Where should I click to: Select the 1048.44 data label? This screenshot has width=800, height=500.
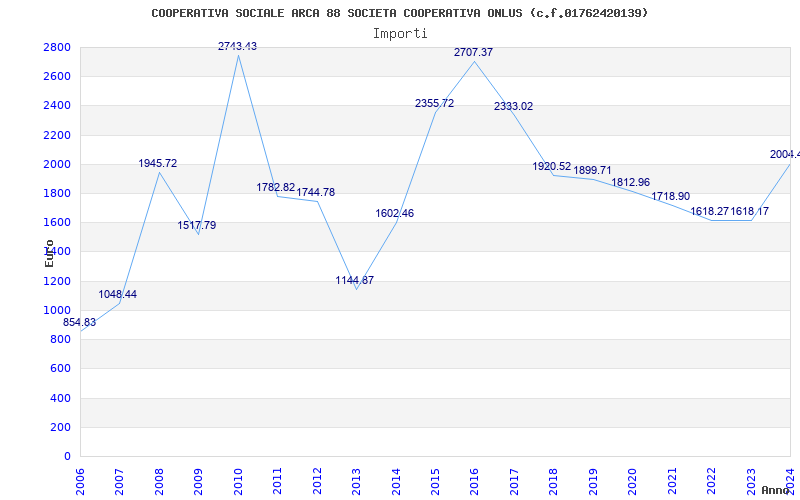[x=117, y=294]
